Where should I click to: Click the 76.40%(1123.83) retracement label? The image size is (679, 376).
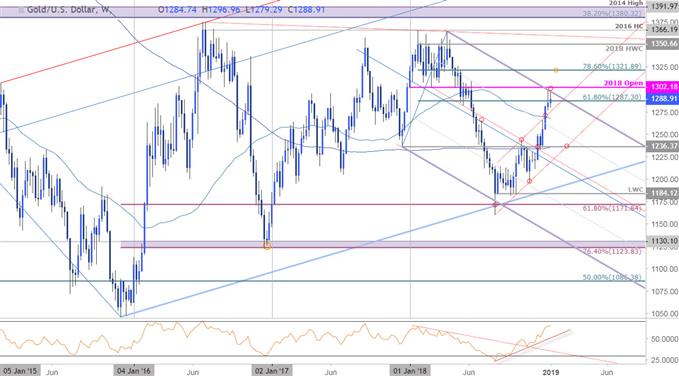pos(612,251)
